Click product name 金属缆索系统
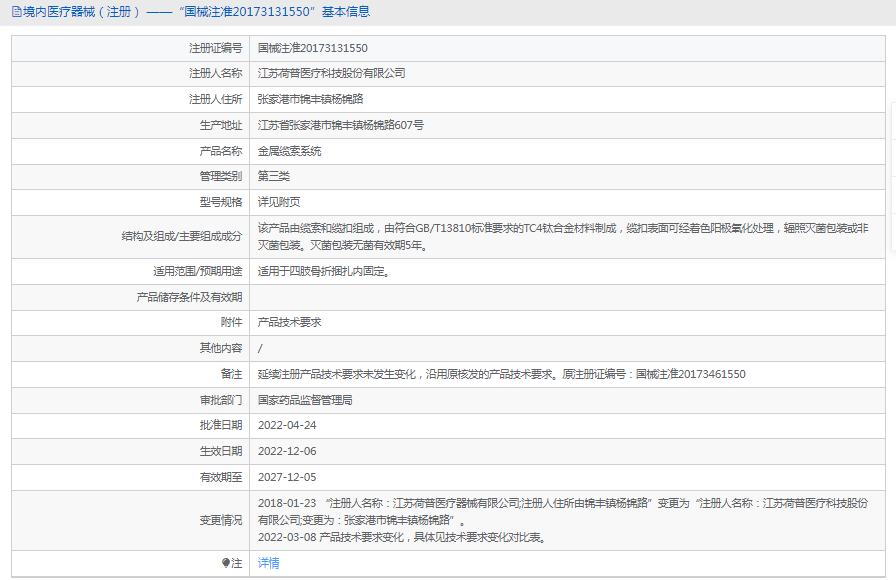 pyautogui.click(x=289, y=151)
